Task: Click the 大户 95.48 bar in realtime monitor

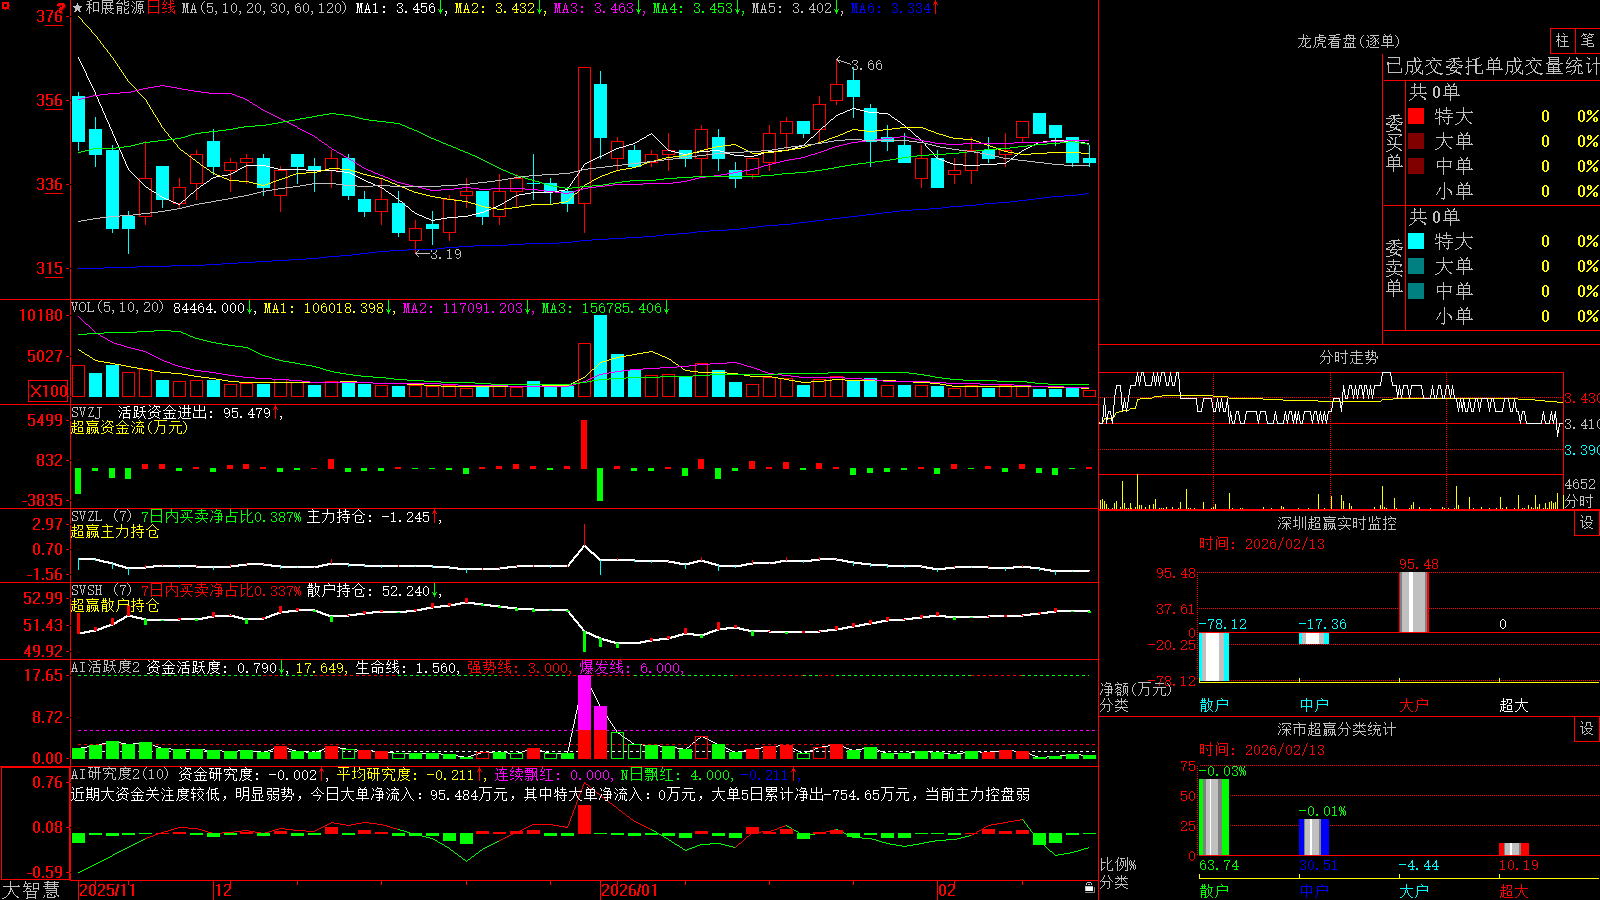Action: [x=1414, y=602]
